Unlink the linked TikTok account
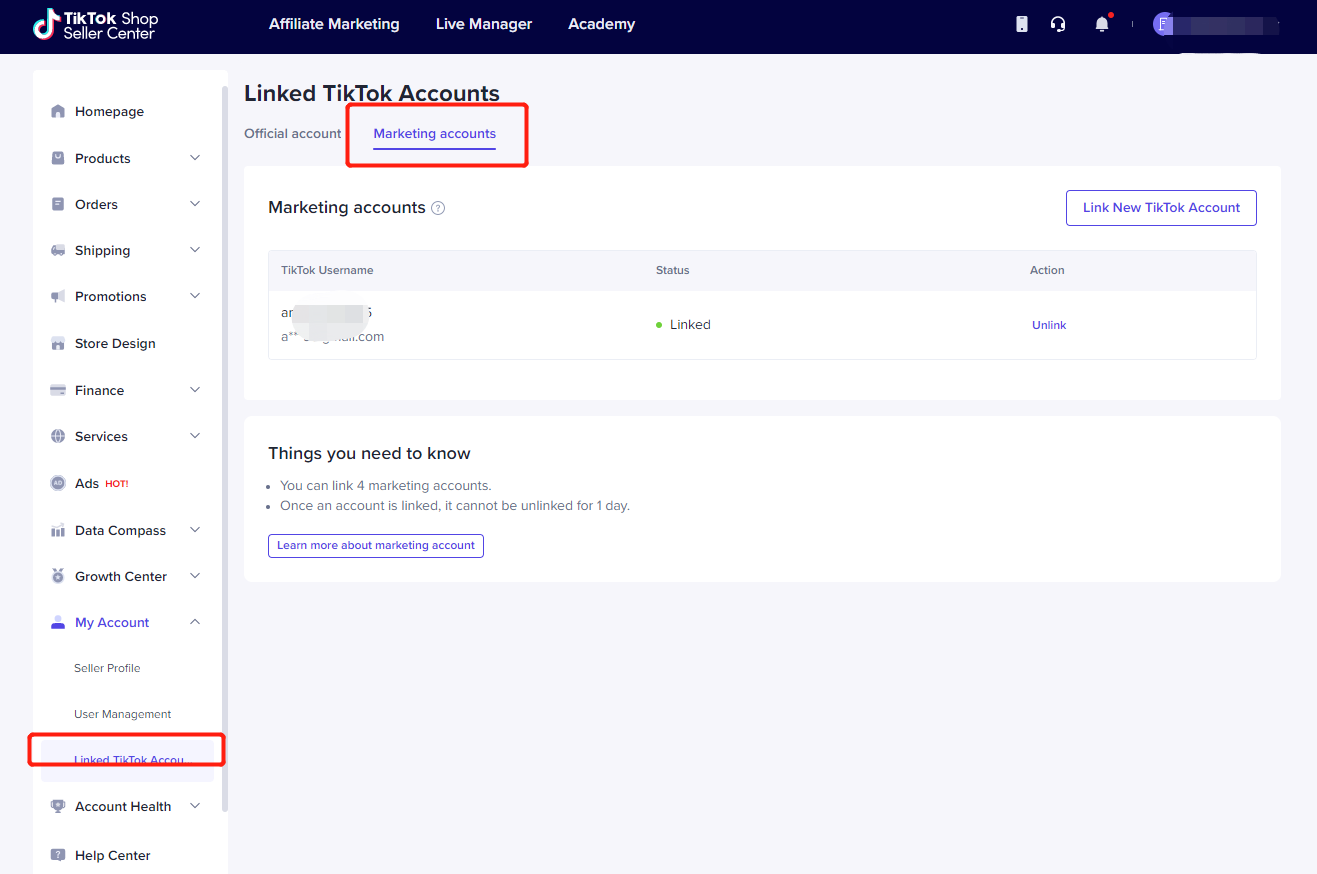The image size is (1317, 874). [1049, 325]
